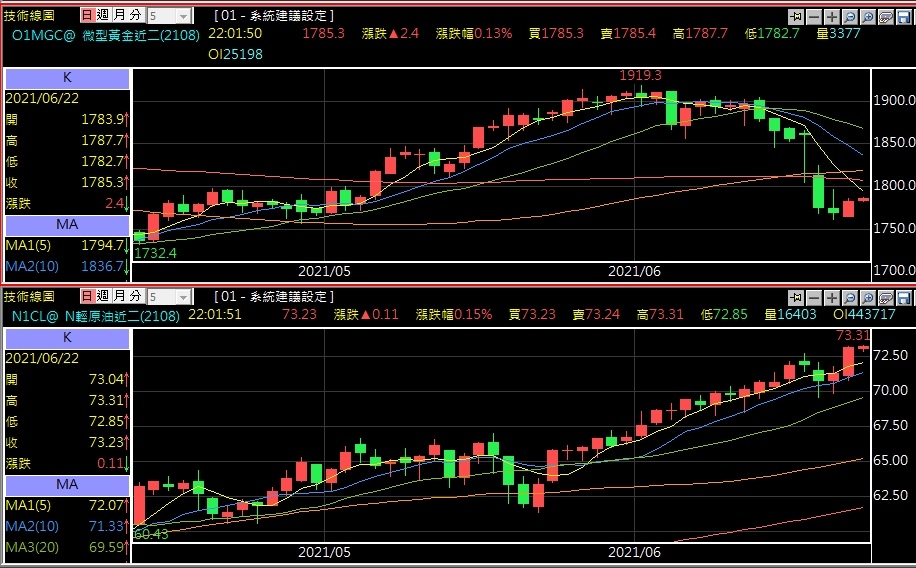Select gold MA2(10) value 1836.7
Image resolution: width=916 pixels, height=568 pixels.
(103, 266)
